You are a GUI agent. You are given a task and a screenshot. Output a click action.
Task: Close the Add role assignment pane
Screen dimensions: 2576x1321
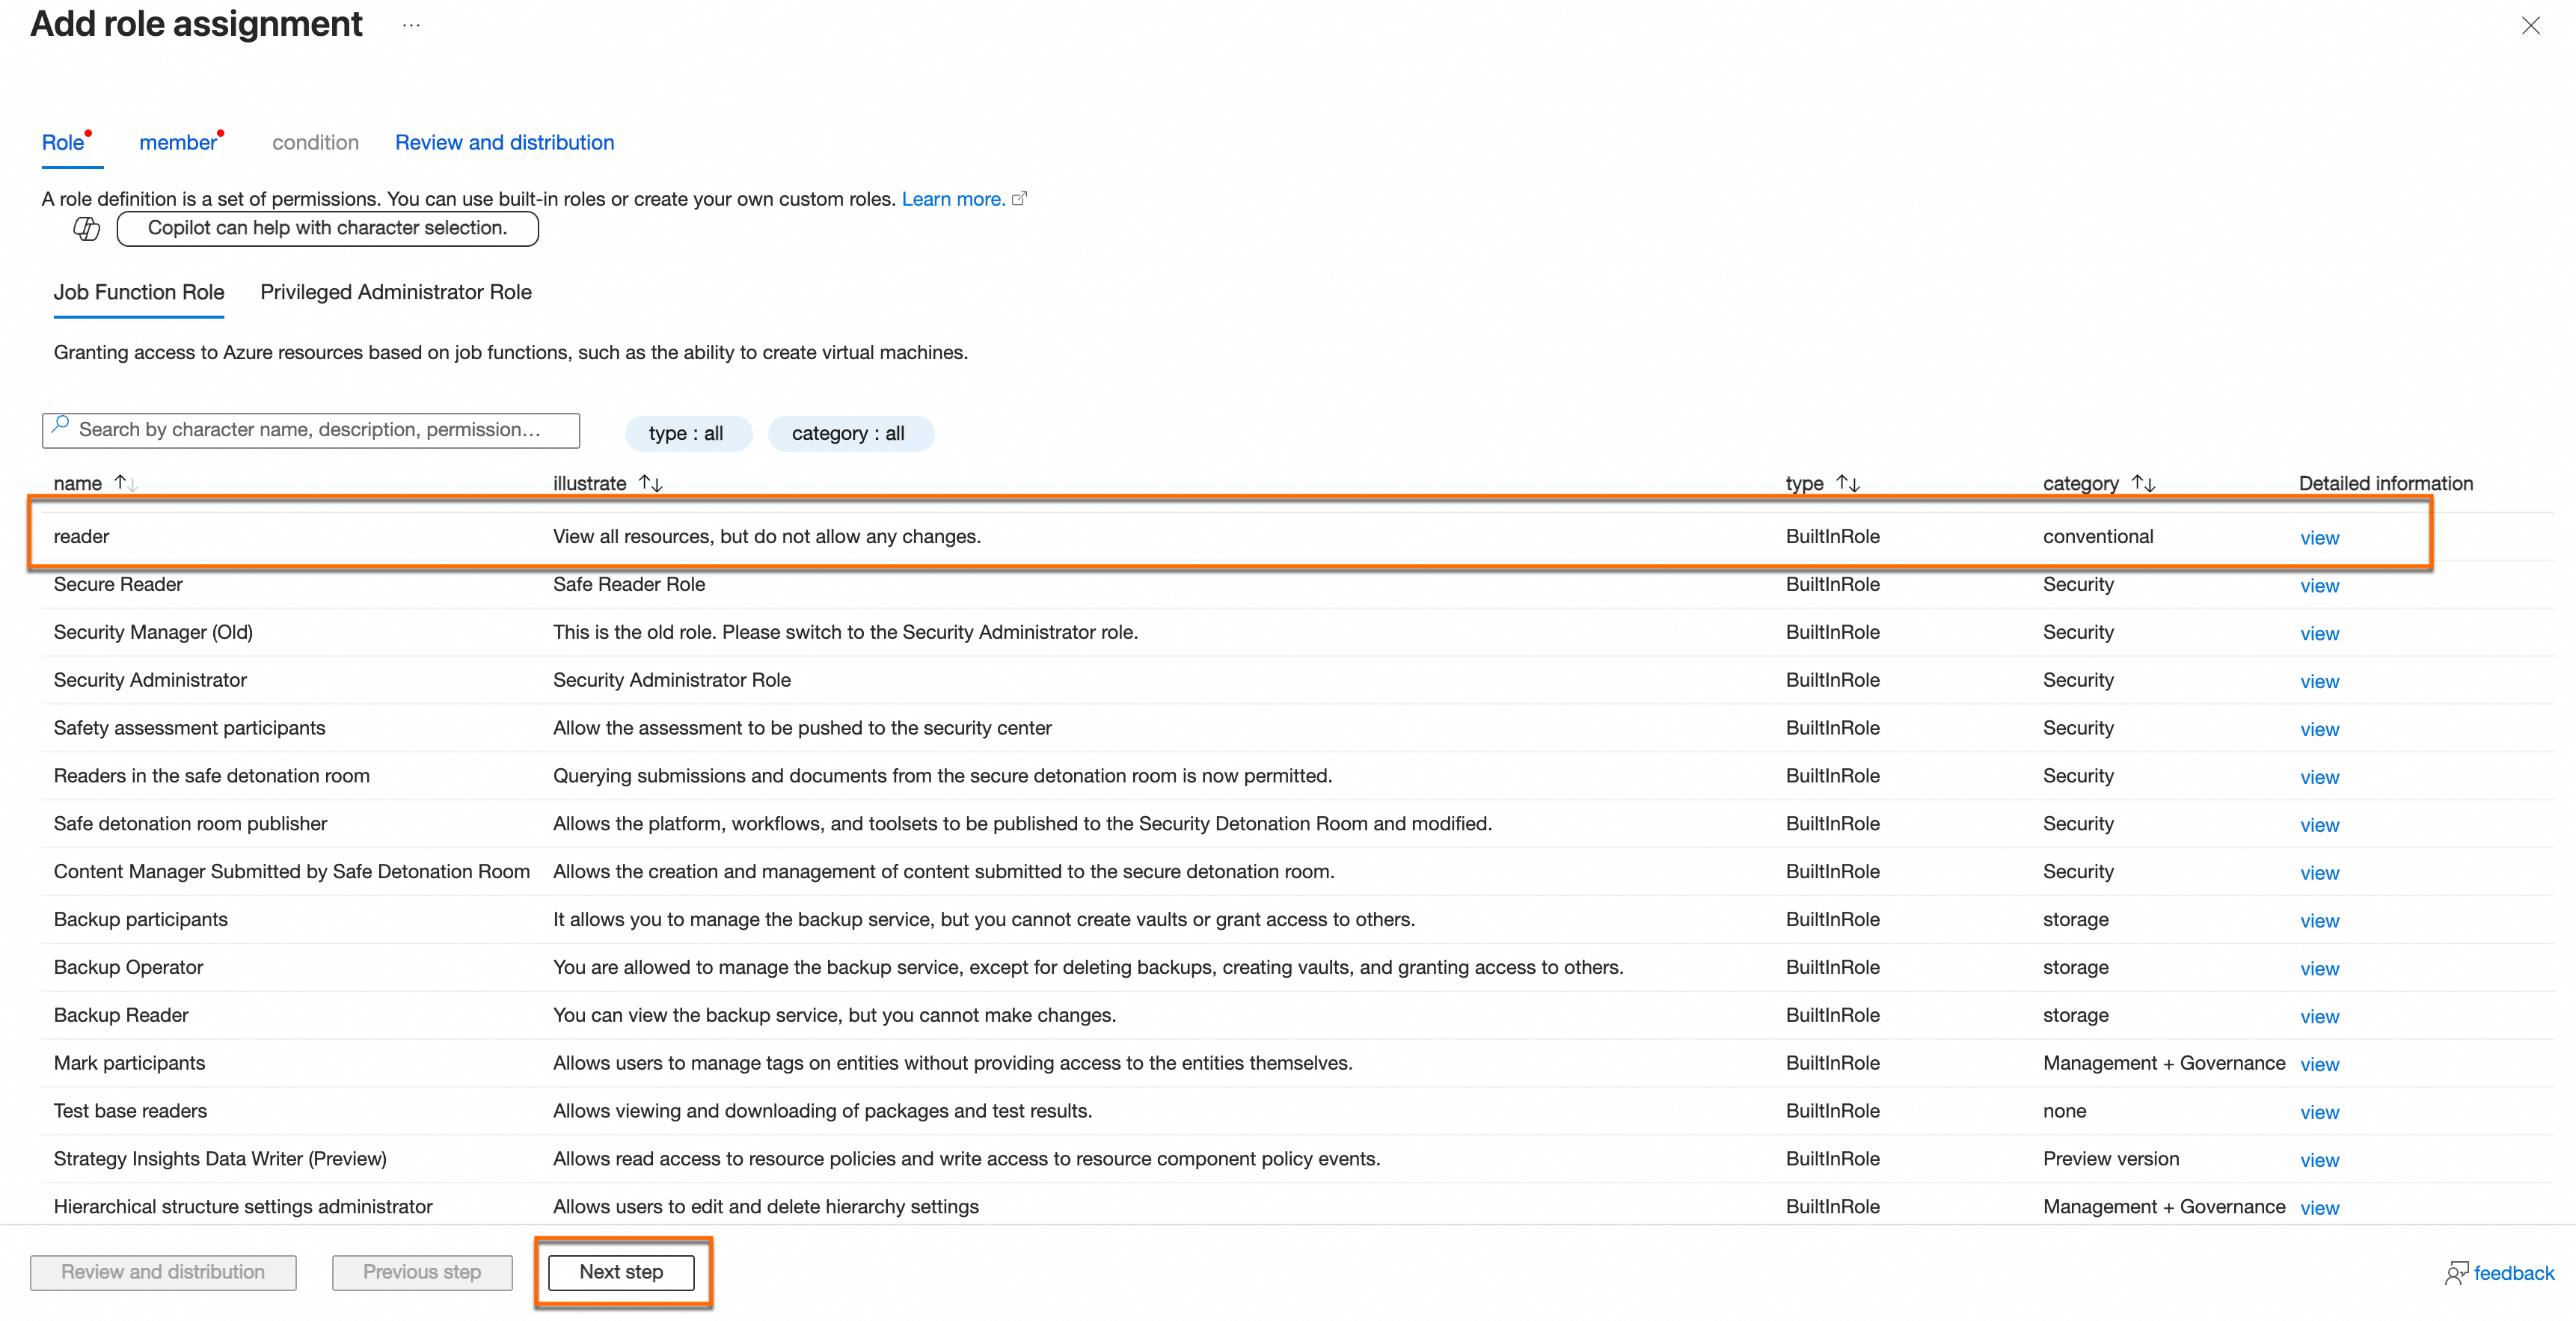click(x=2530, y=25)
